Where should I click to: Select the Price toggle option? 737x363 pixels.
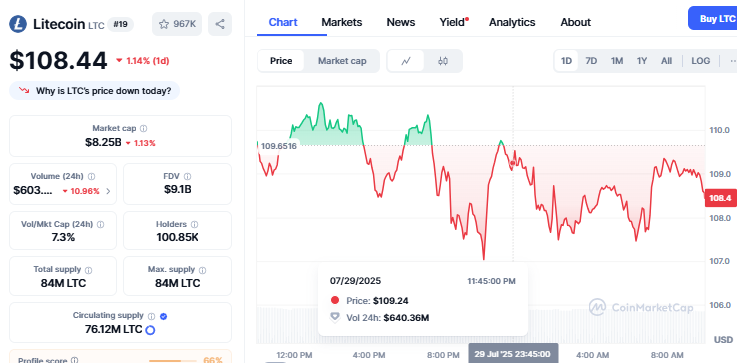tap(281, 61)
